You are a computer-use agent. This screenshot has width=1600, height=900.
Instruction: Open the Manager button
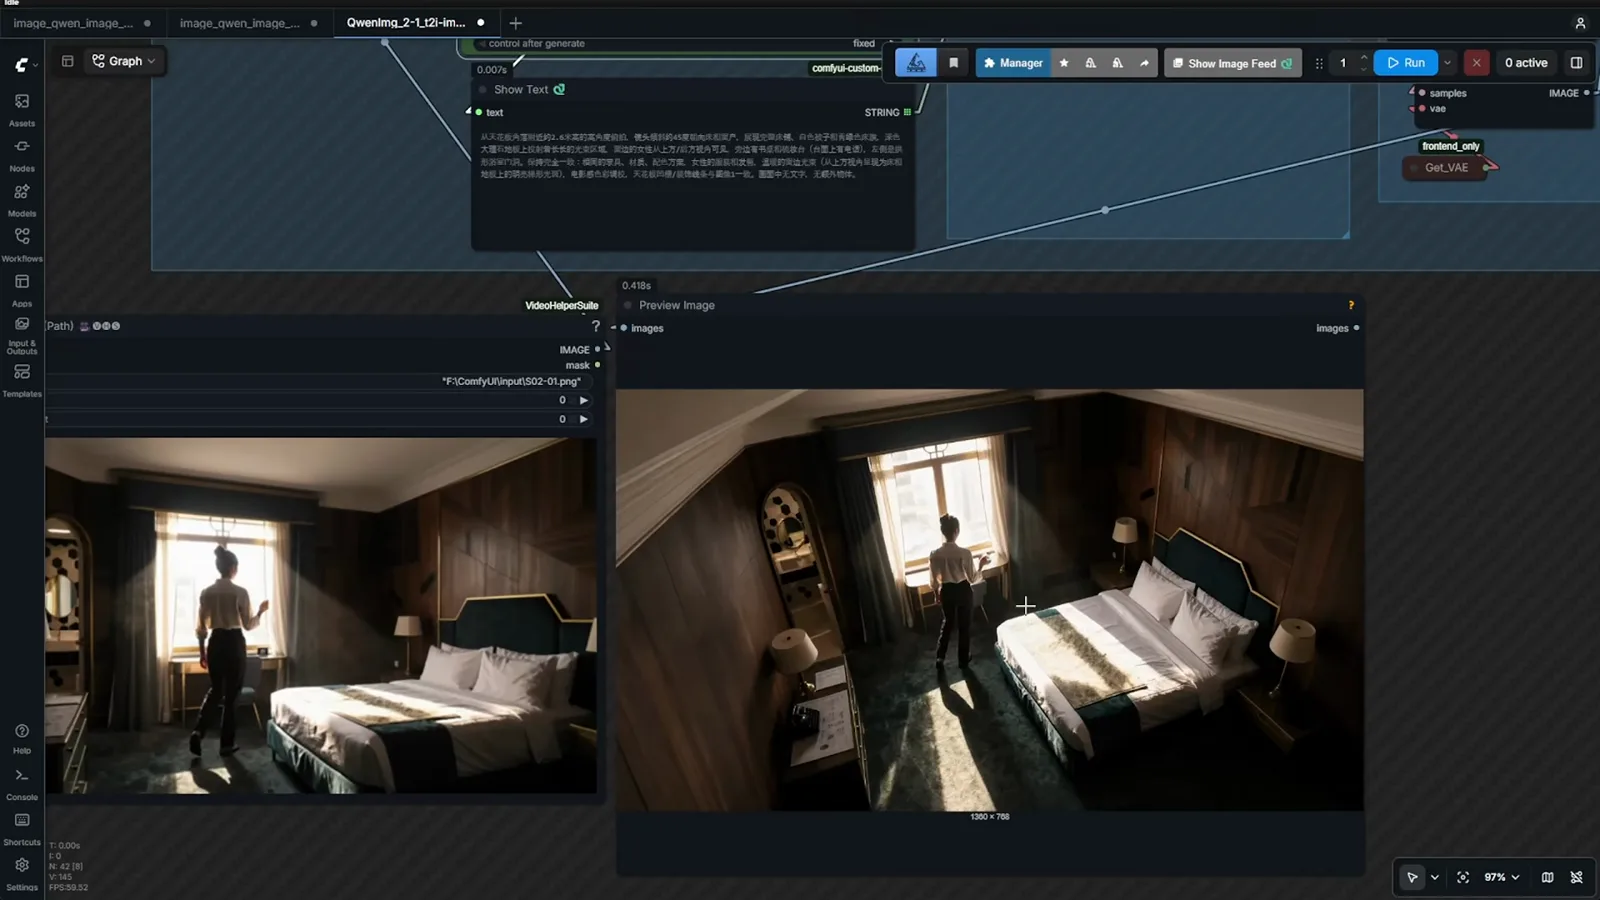click(1013, 63)
